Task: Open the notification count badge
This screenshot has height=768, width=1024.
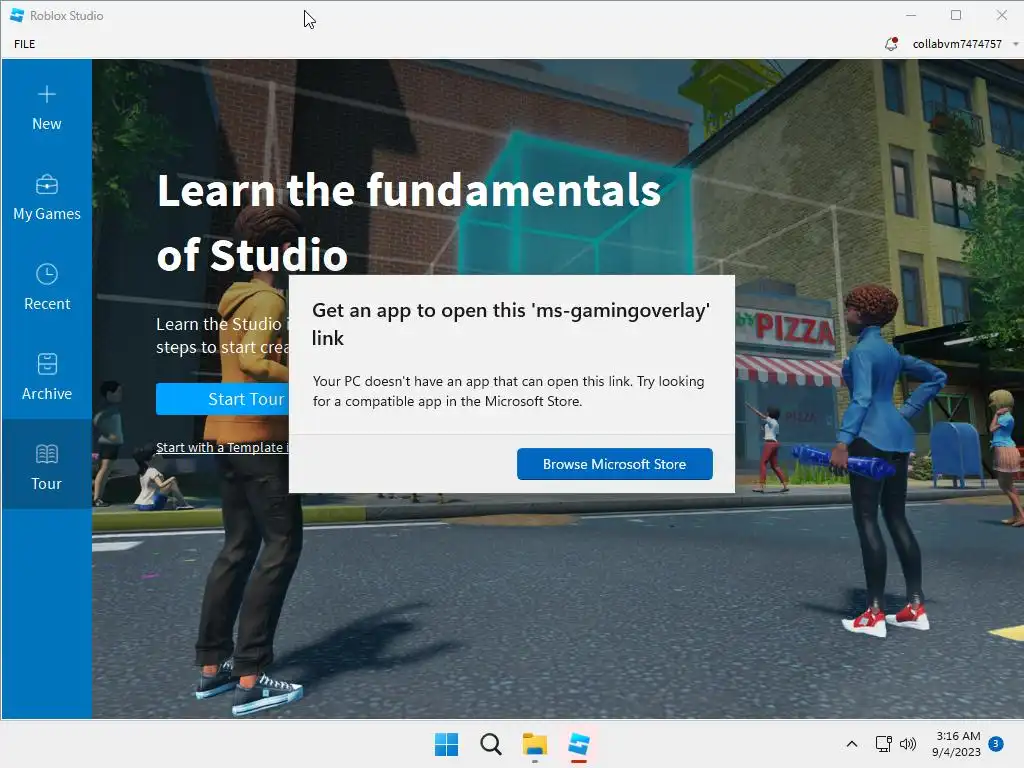Action: 996,743
